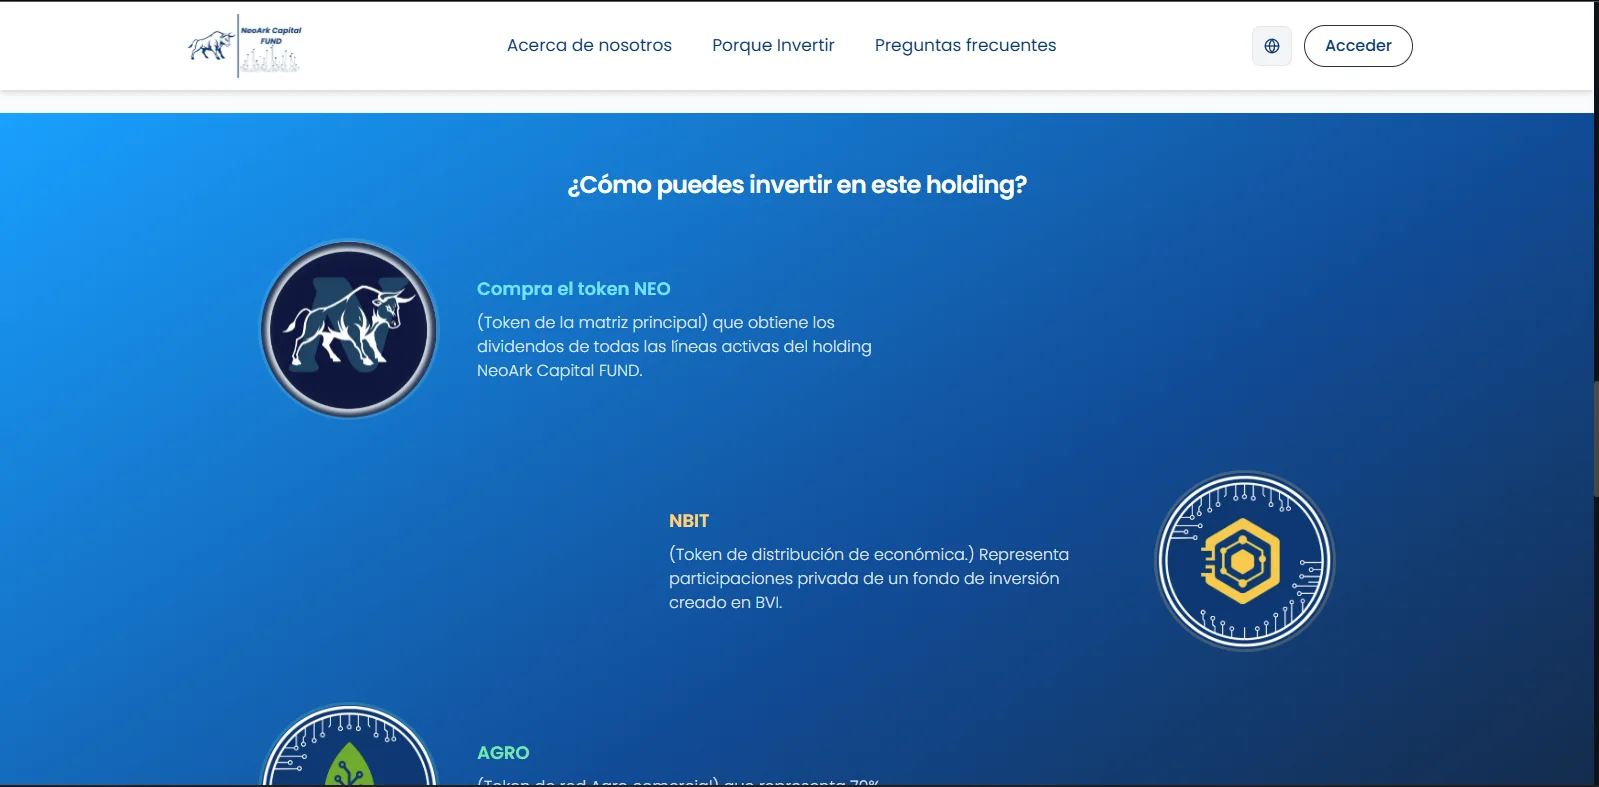Click the Acceder login button
1599x787 pixels.
(x=1358, y=46)
